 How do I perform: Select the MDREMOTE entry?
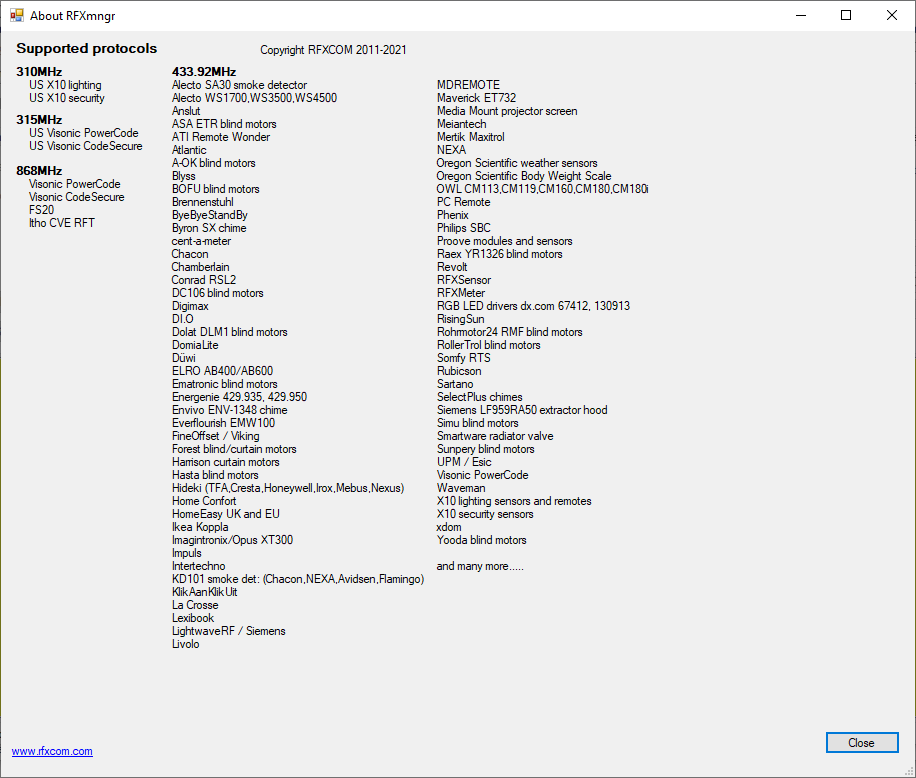(469, 85)
